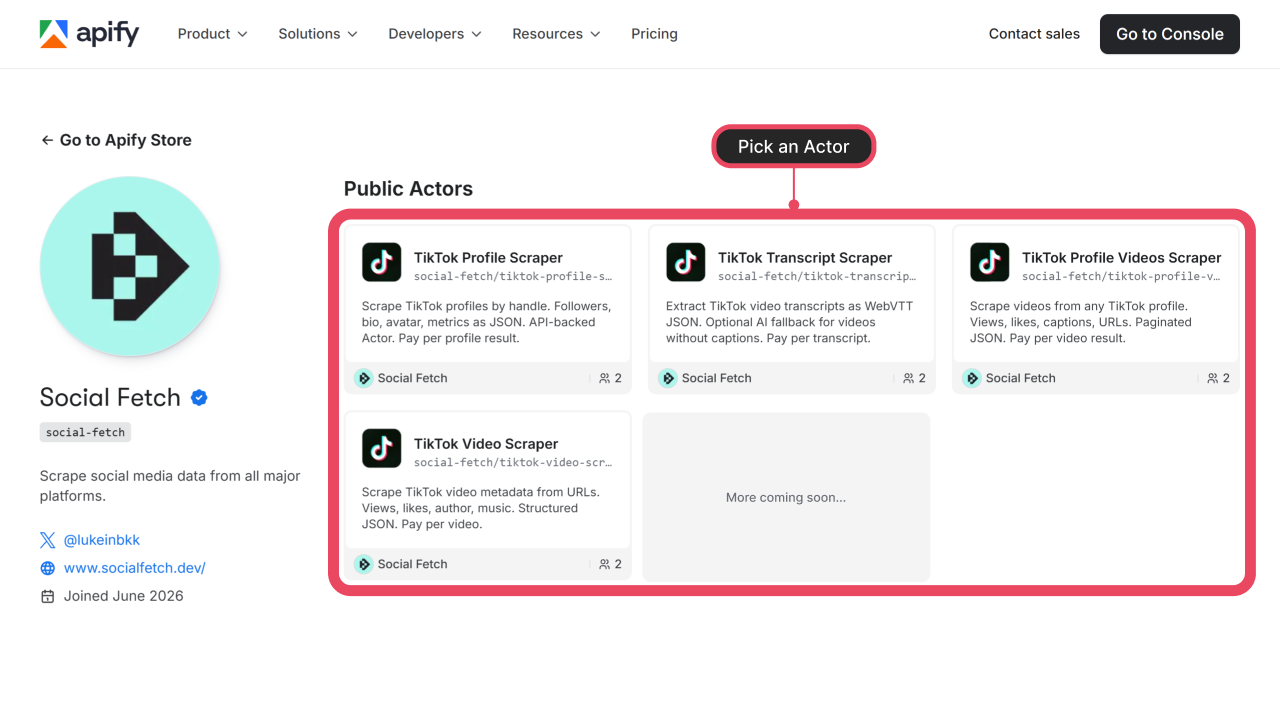Open TikTok Profile Scraper title
This screenshot has height=720, width=1280.
(488, 258)
